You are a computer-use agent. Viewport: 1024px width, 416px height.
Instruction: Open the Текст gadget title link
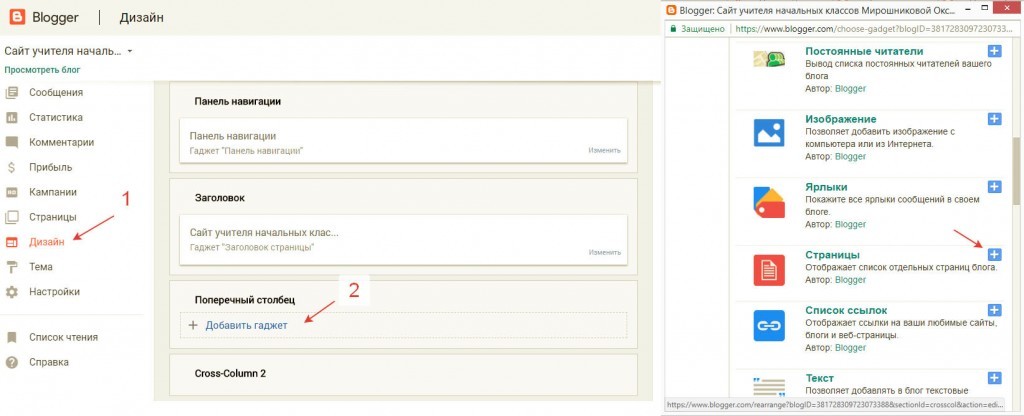pos(820,377)
